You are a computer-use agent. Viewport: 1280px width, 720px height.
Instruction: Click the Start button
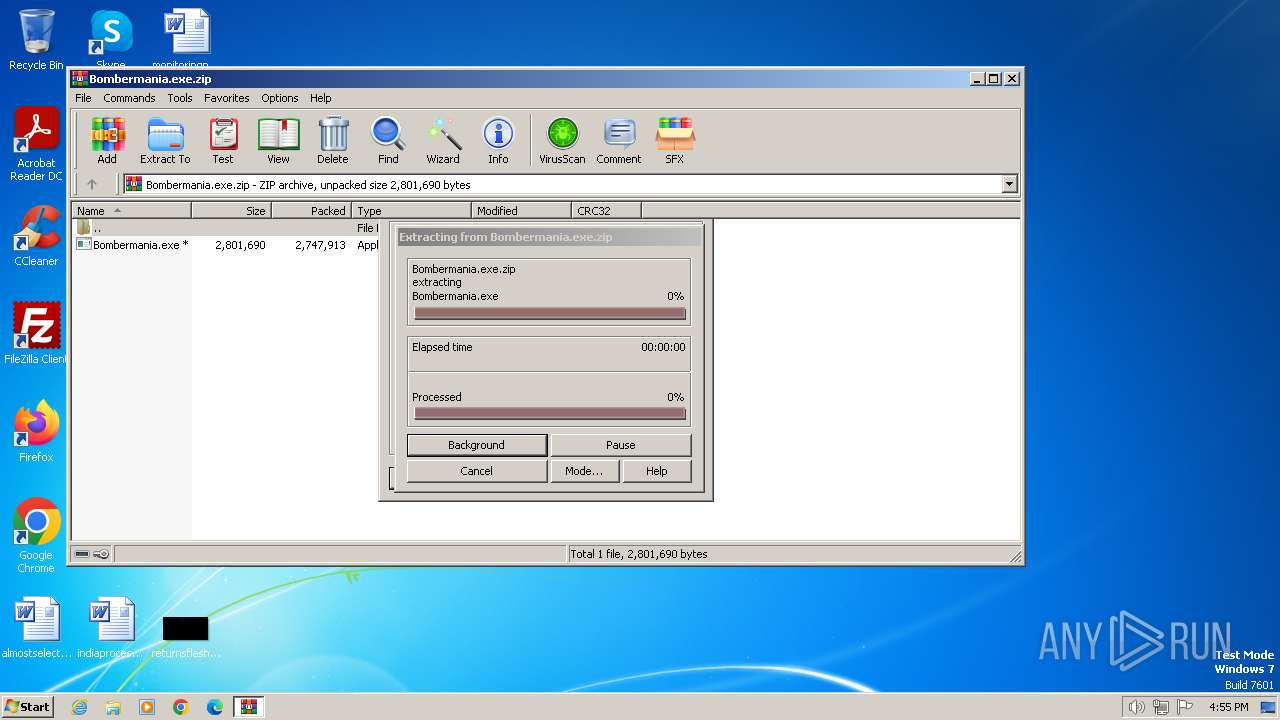28,707
